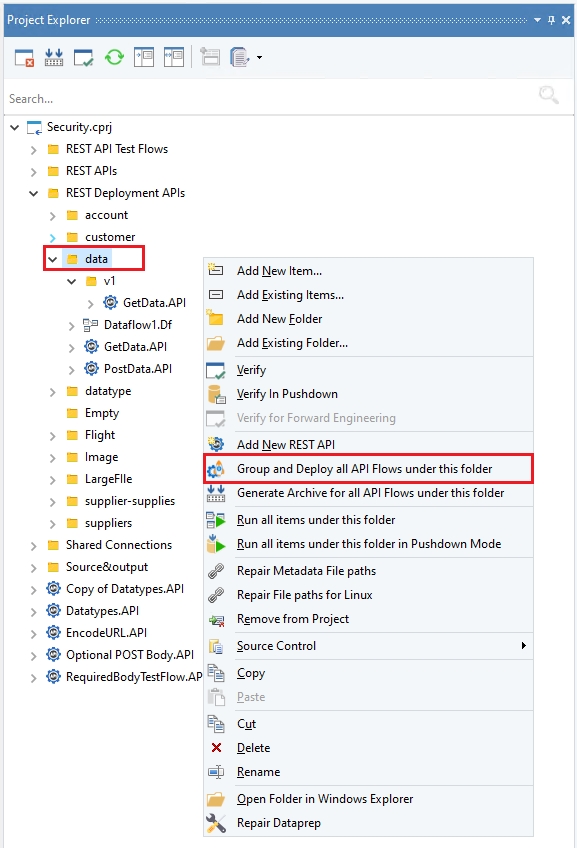Screen dimensions: 577x848
Task: Select the suppliers folder in the tree
Action: tap(108, 523)
